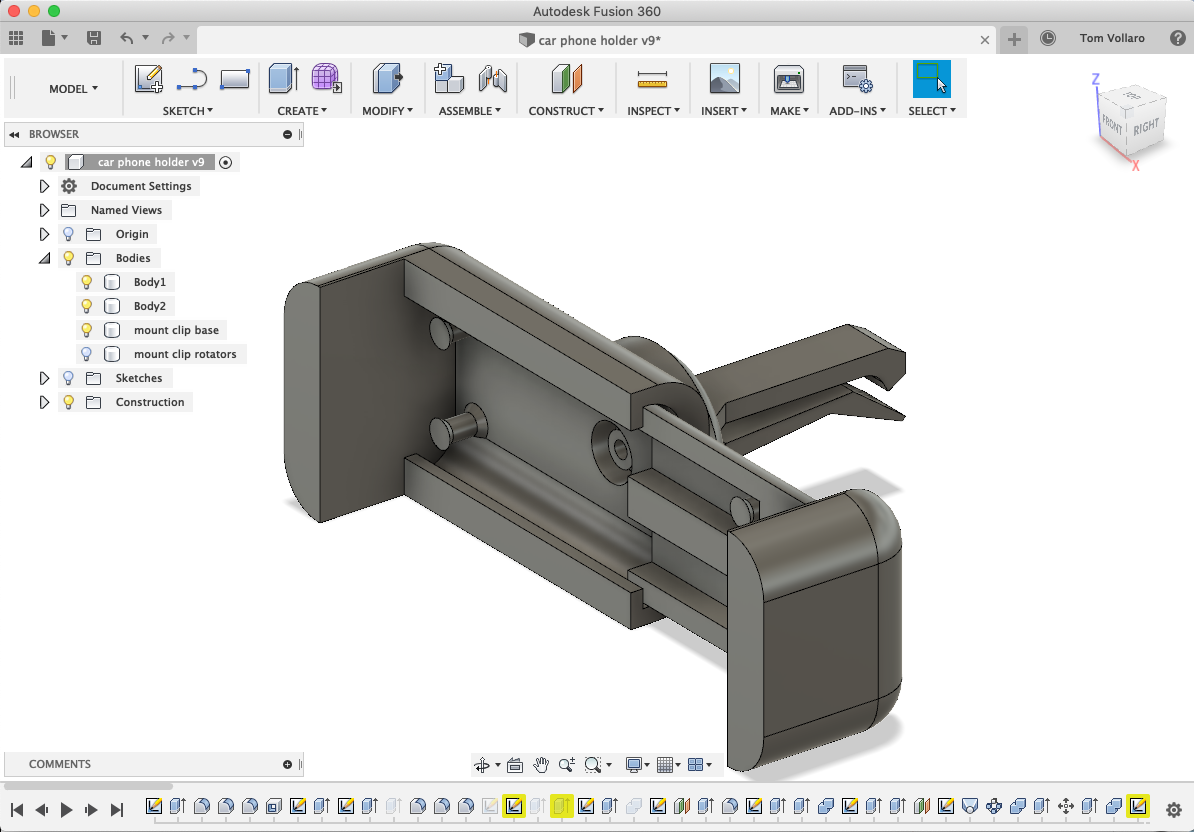Open the job status clock icon
Viewport: 1194px width, 832px height.
tap(1048, 38)
